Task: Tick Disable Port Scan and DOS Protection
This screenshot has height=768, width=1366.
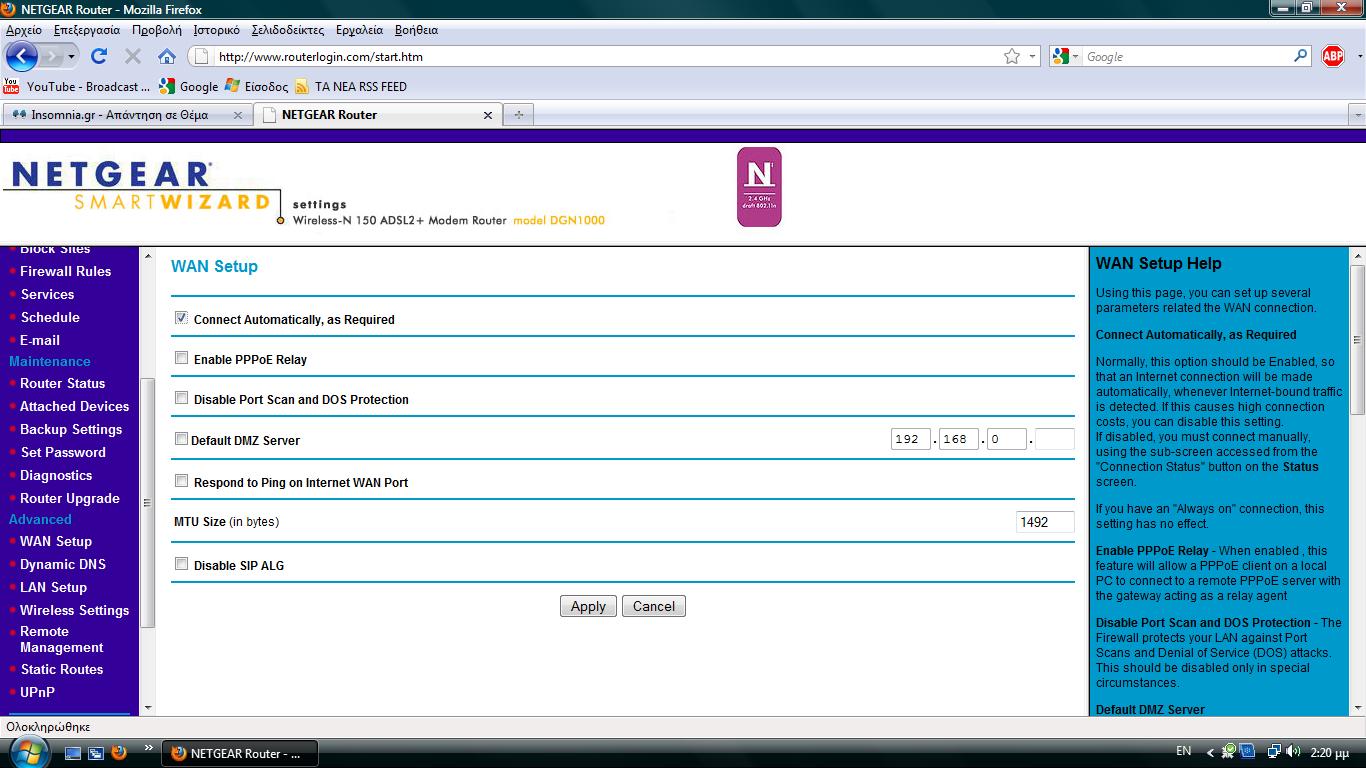Action: pos(181,397)
